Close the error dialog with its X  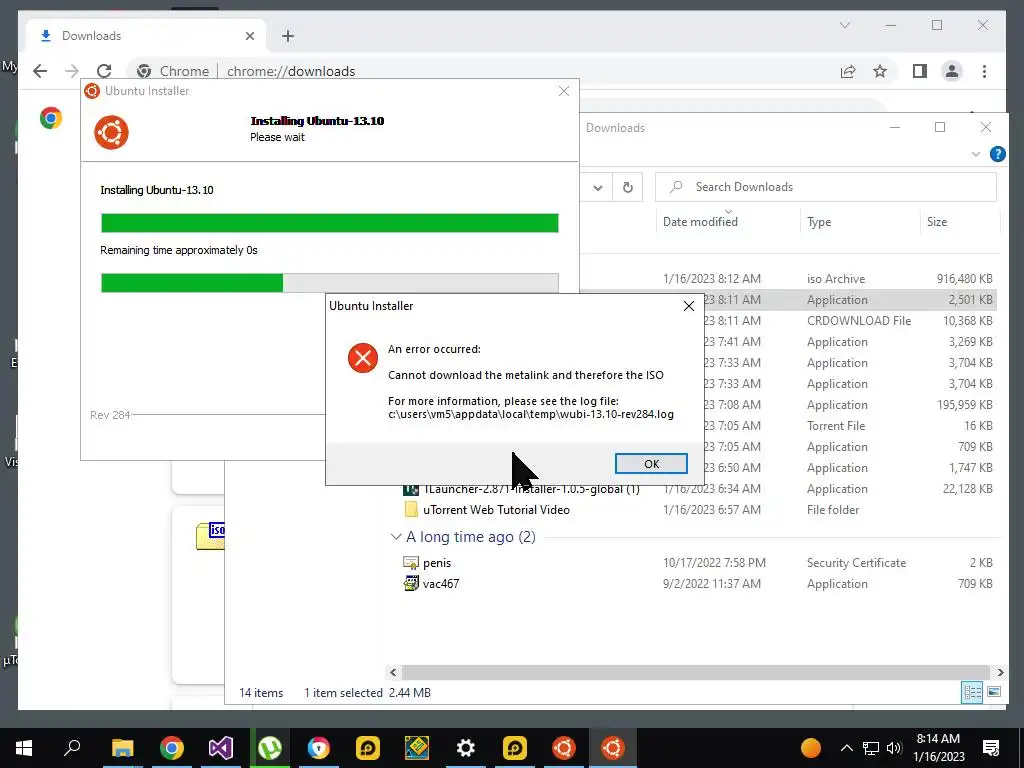point(688,306)
